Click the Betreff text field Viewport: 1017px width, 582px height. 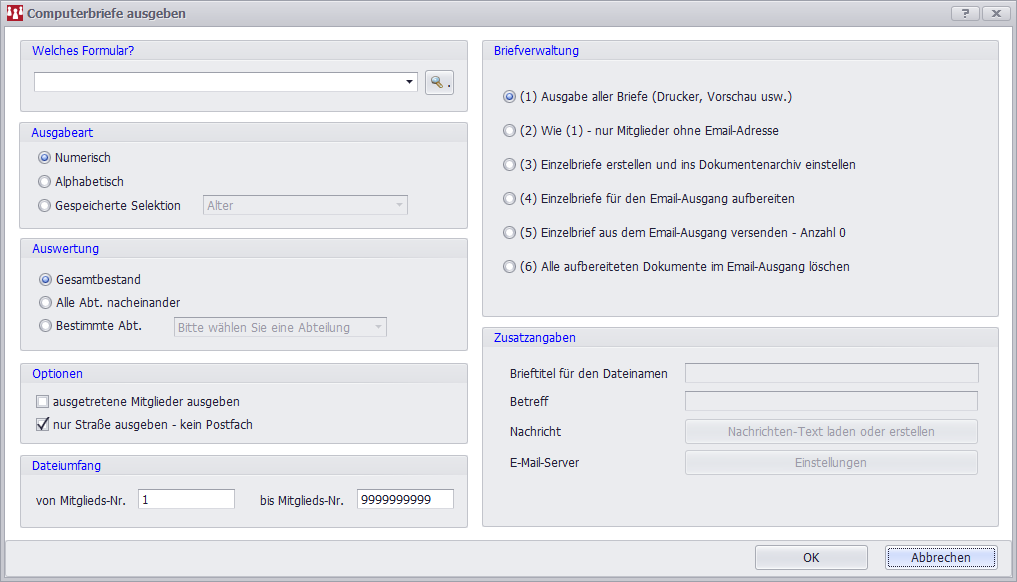[832, 401]
